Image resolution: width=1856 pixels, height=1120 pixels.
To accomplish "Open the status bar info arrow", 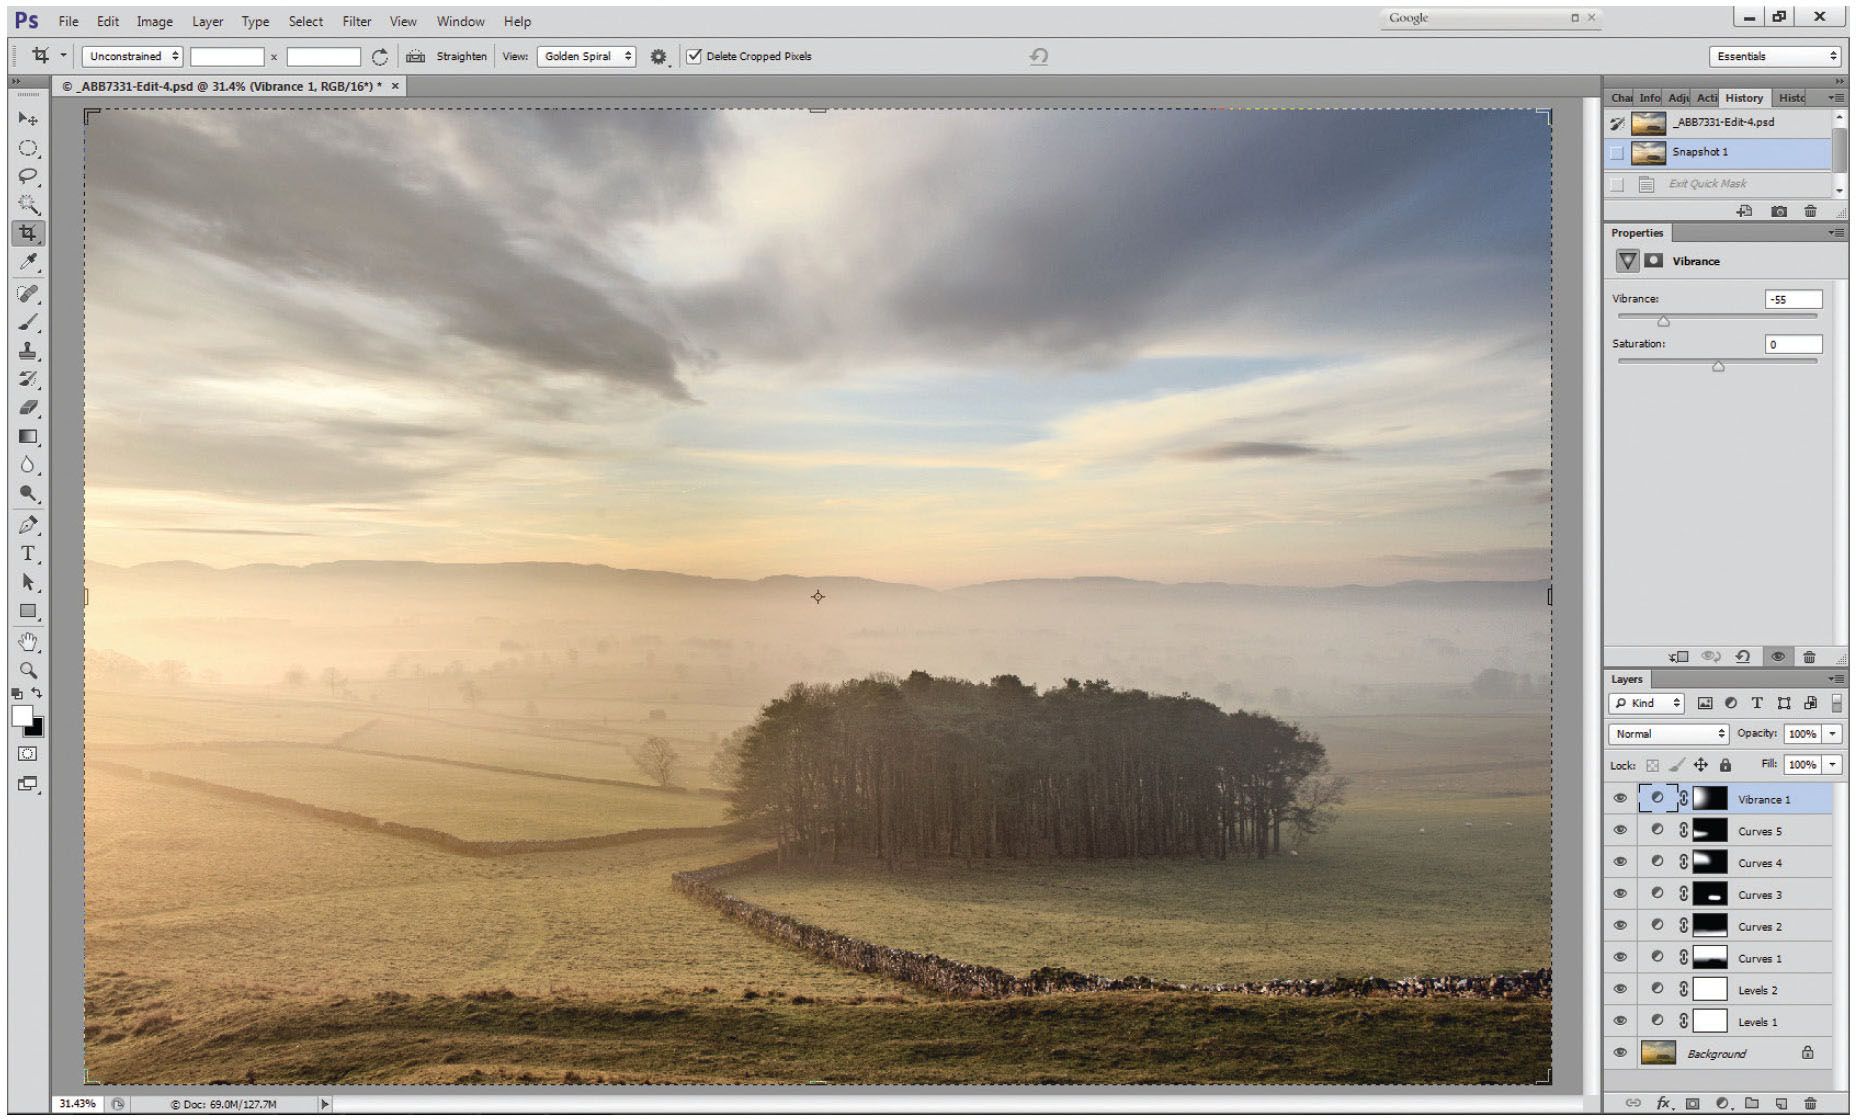I will (x=324, y=1104).
